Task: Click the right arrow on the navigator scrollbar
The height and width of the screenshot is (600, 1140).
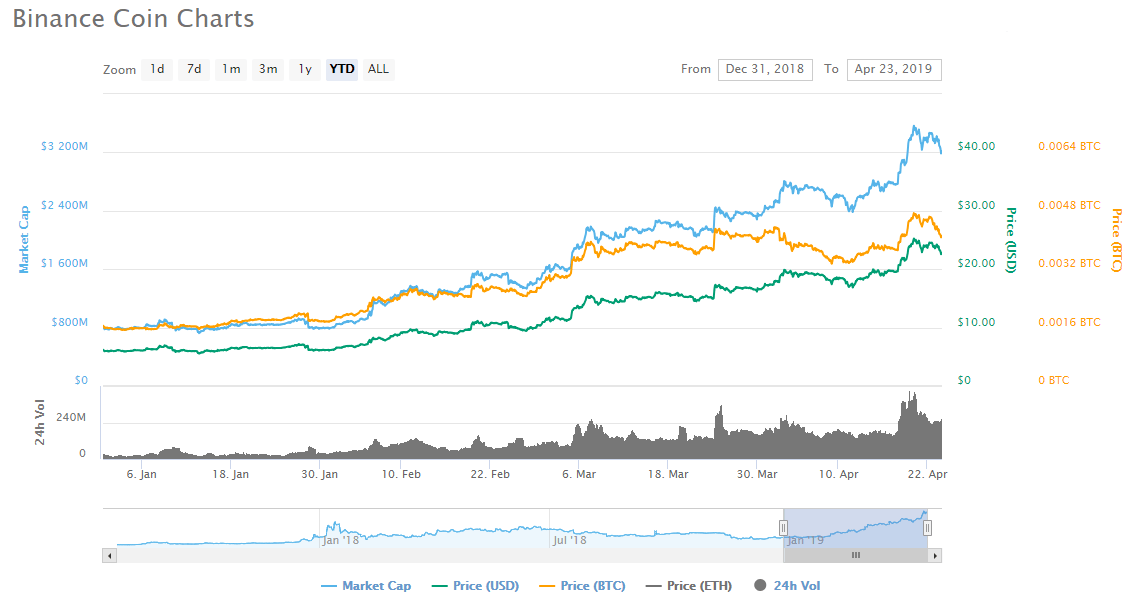Action: 934,554
